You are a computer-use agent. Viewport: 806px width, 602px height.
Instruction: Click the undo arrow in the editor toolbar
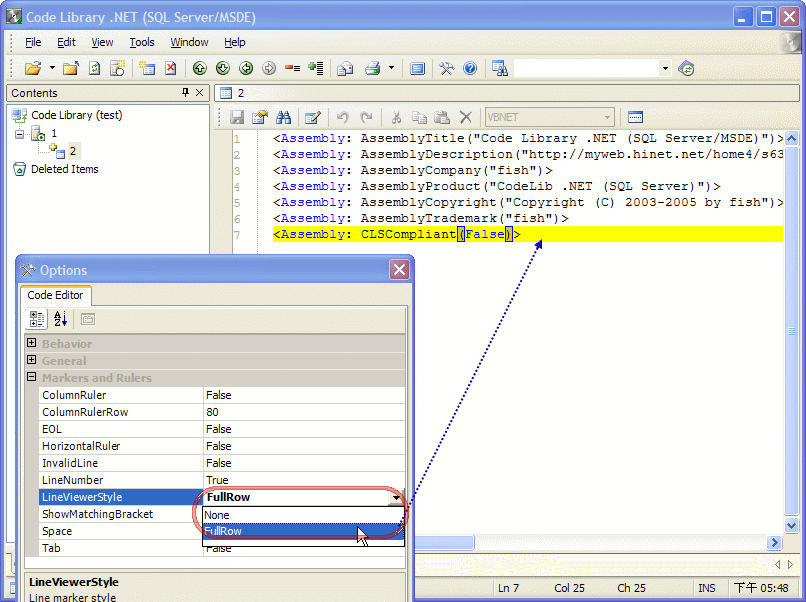point(342,117)
